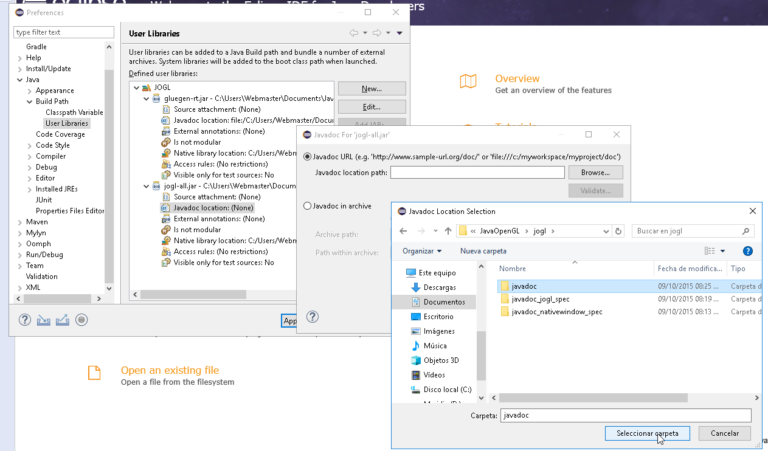Click the Nueva carpeta button
768x451 pixels.
click(x=483, y=251)
